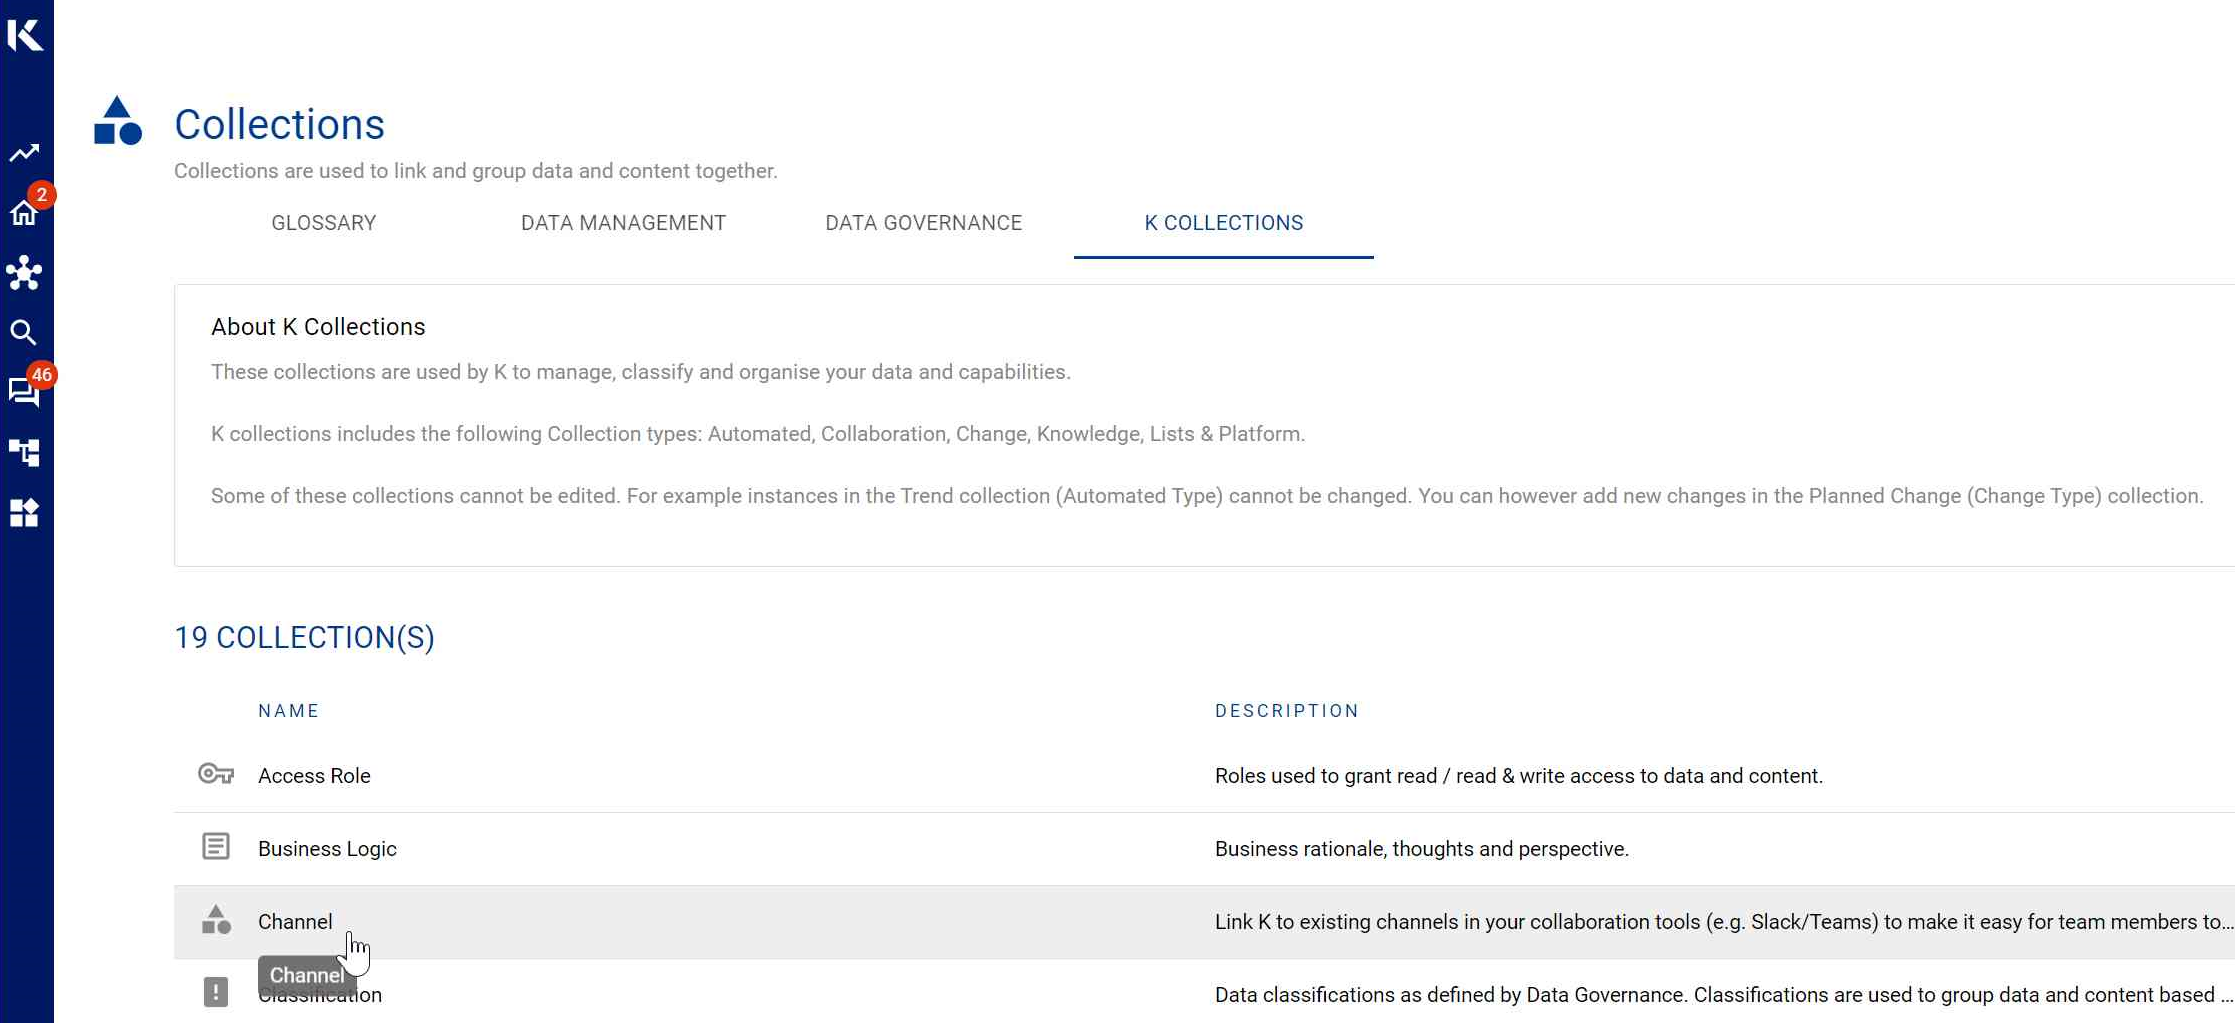Go to Home via sidebar icon
Image resolution: width=2235 pixels, height=1023 pixels.
(x=24, y=213)
